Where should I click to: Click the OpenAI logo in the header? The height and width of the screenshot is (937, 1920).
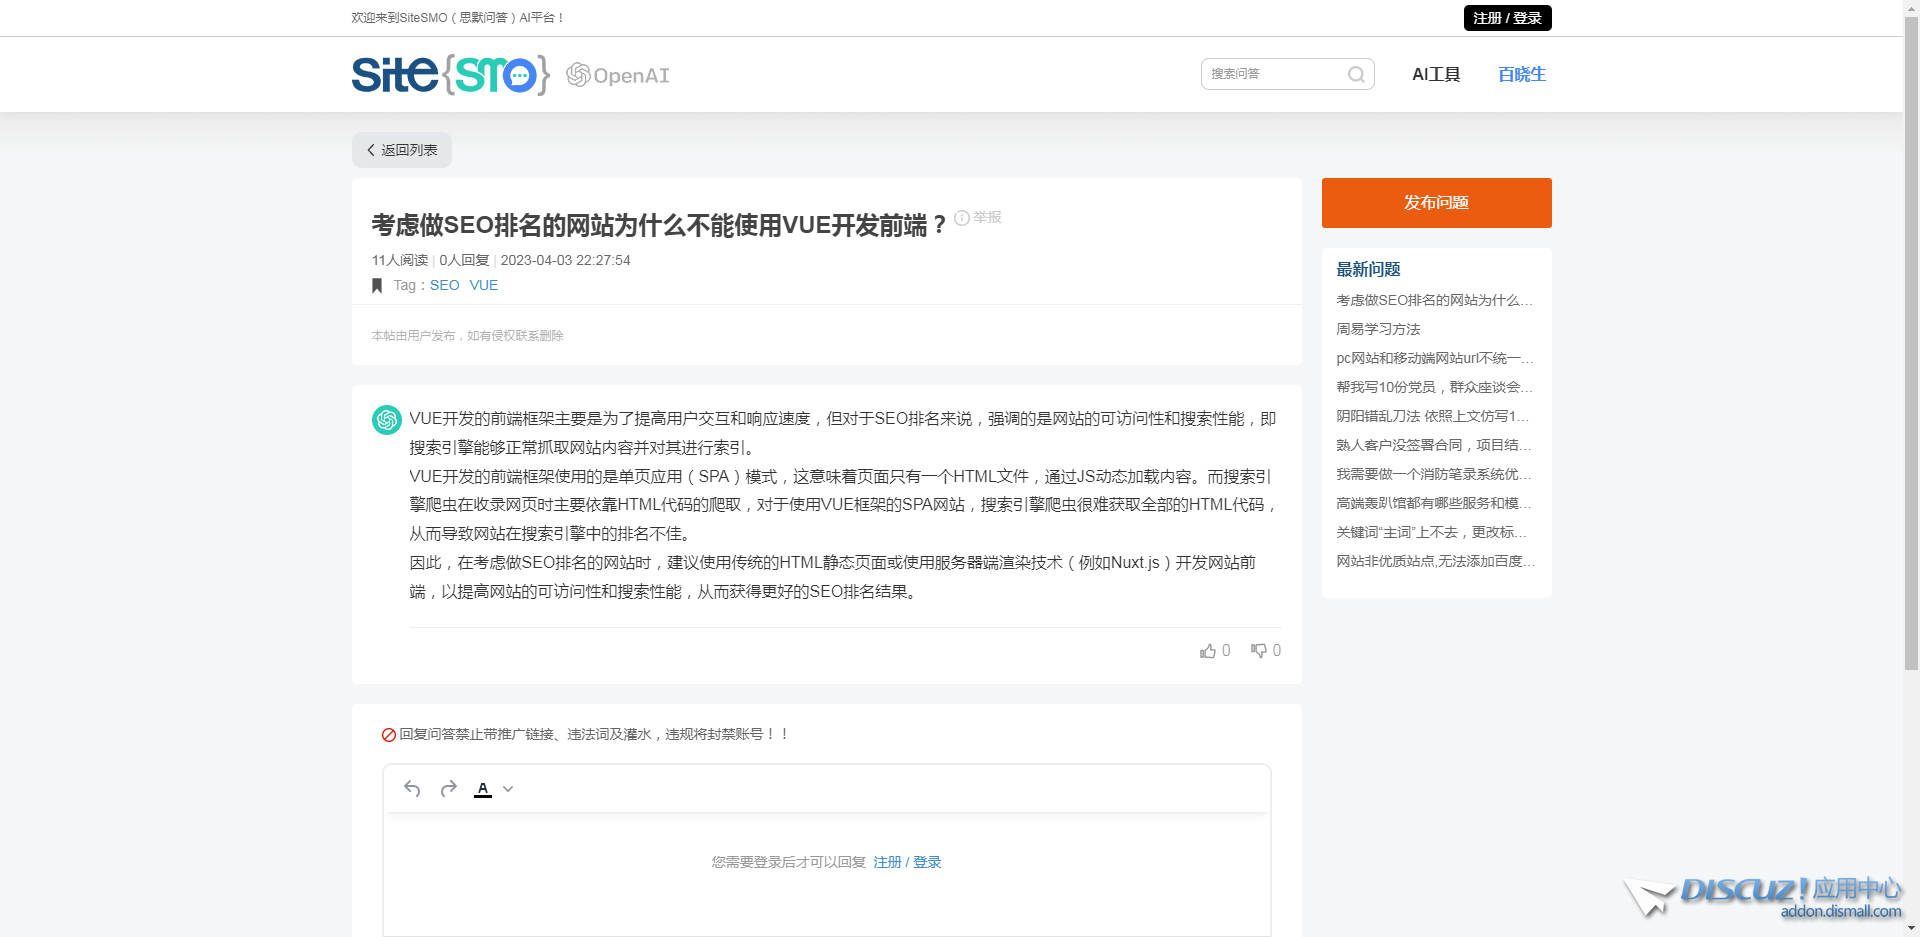point(617,74)
